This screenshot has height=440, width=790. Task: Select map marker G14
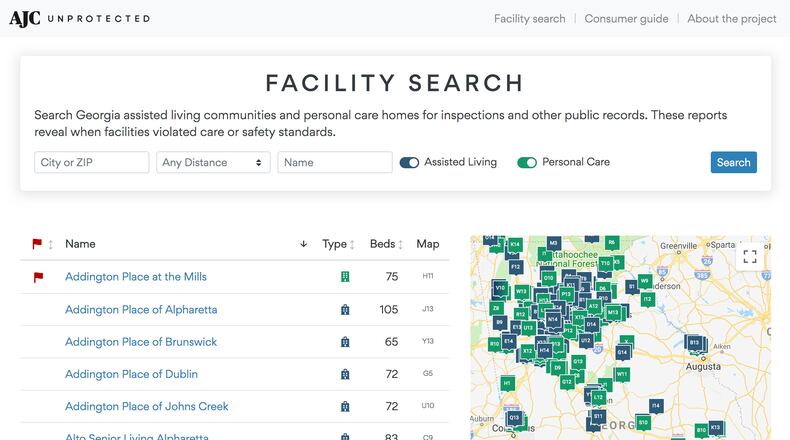pyautogui.click(x=622, y=353)
